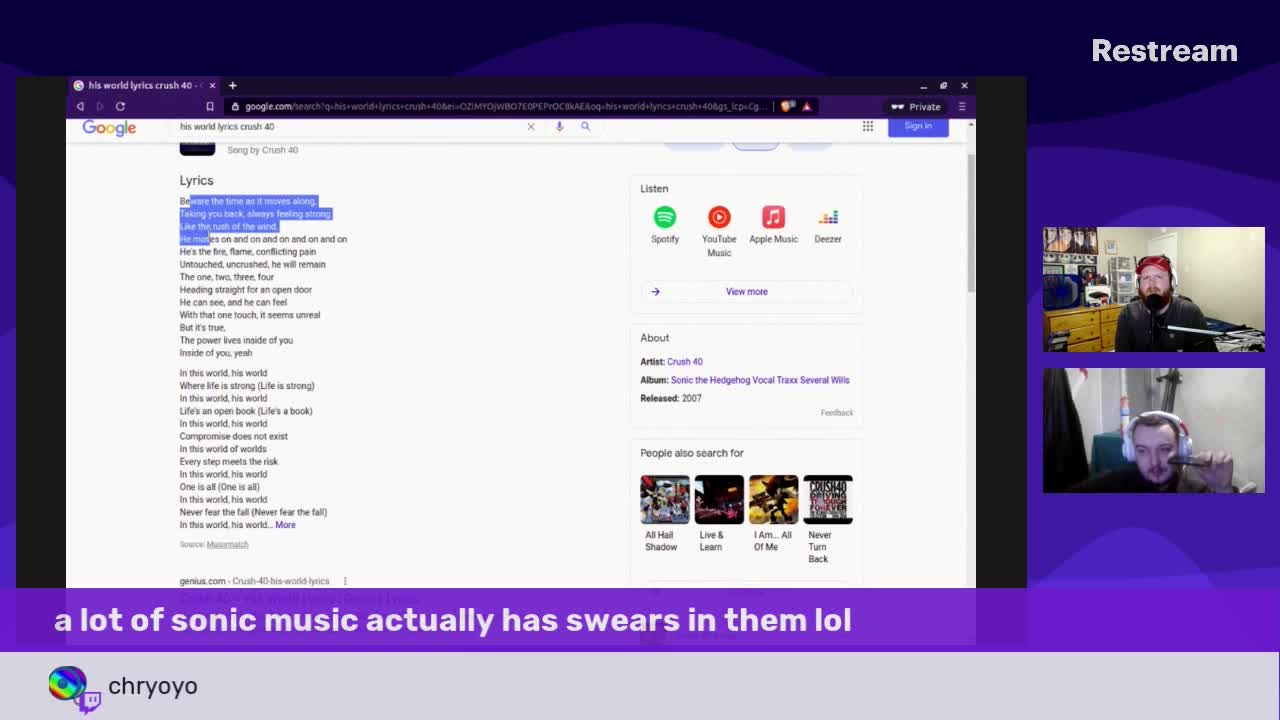The width and height of the screenshot is (1280, 720).
Task: Click lyric line 'Compromise does not exist'
Action: [x=233, y=436]
